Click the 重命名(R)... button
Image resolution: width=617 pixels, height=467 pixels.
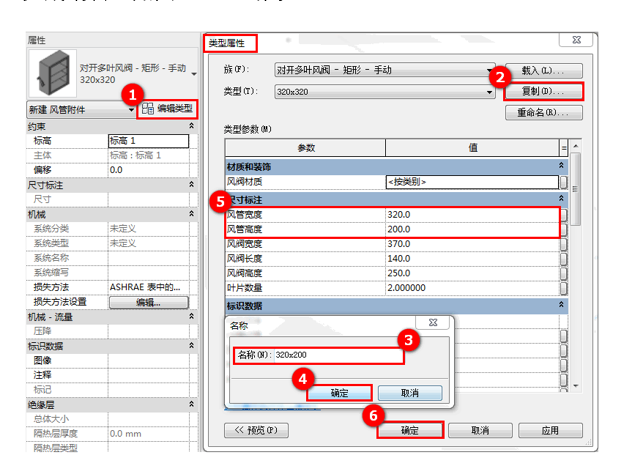(x=543, y=113)
